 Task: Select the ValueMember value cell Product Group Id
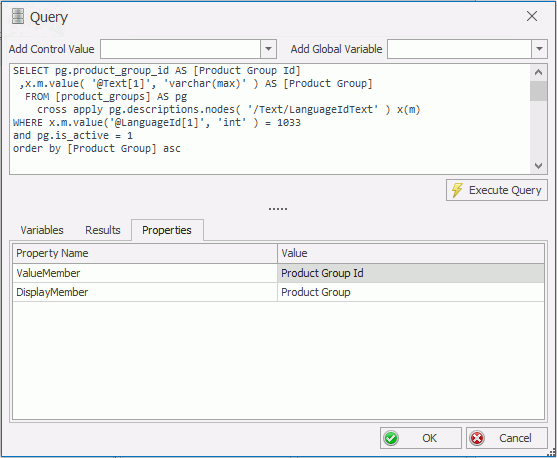click(411, 273)
